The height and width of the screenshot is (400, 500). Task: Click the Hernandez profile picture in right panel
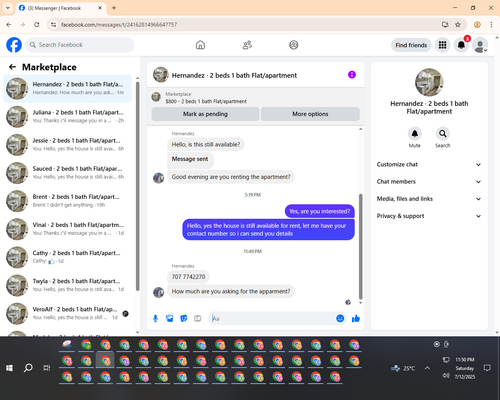point(429,82)
